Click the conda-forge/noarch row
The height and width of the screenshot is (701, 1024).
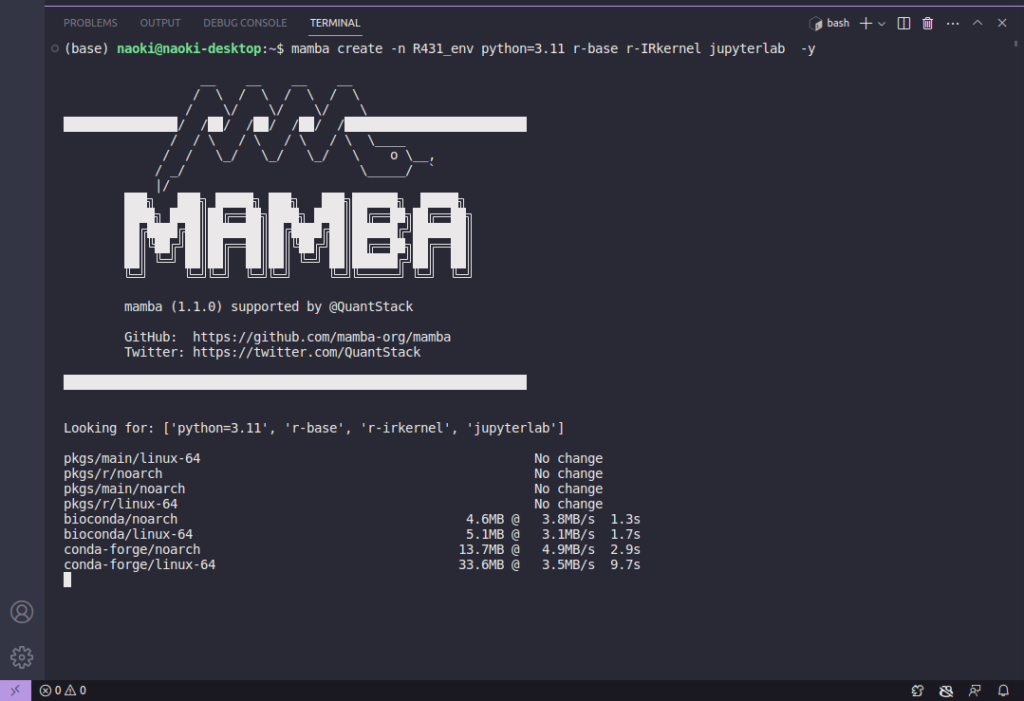tap(352, 549)
